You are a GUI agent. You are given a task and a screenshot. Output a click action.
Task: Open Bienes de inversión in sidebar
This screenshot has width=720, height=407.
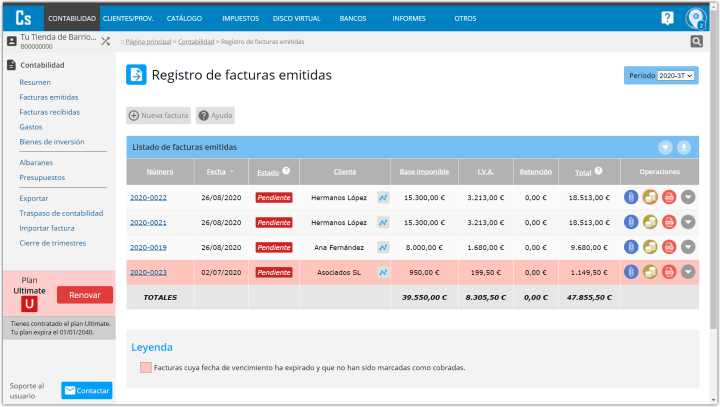tap(52, 142)
